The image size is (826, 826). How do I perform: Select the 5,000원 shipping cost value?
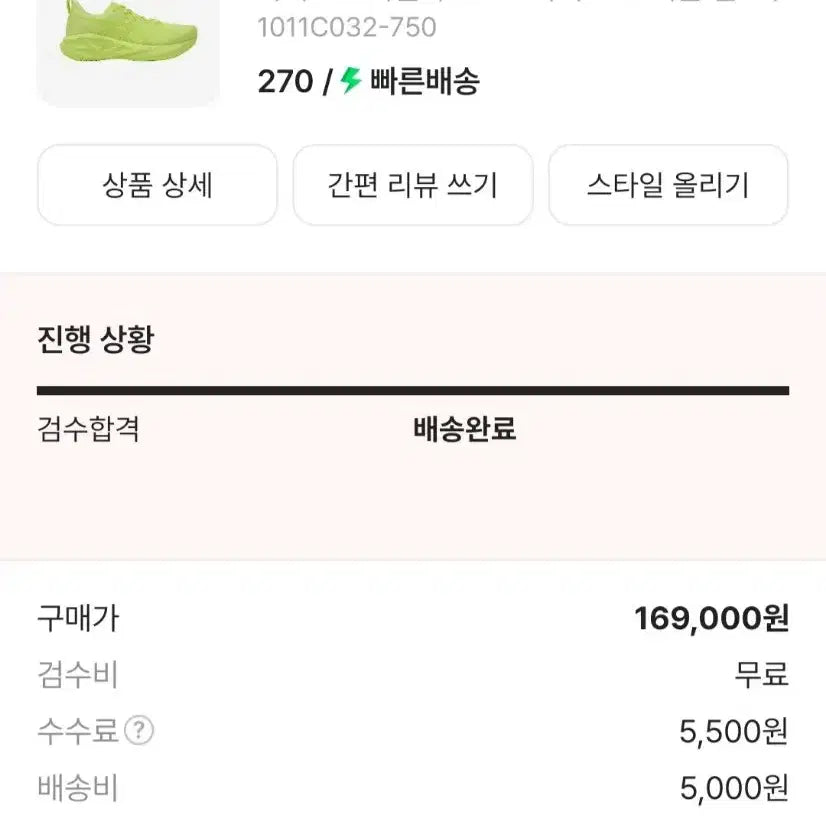[x=731, y=789]
